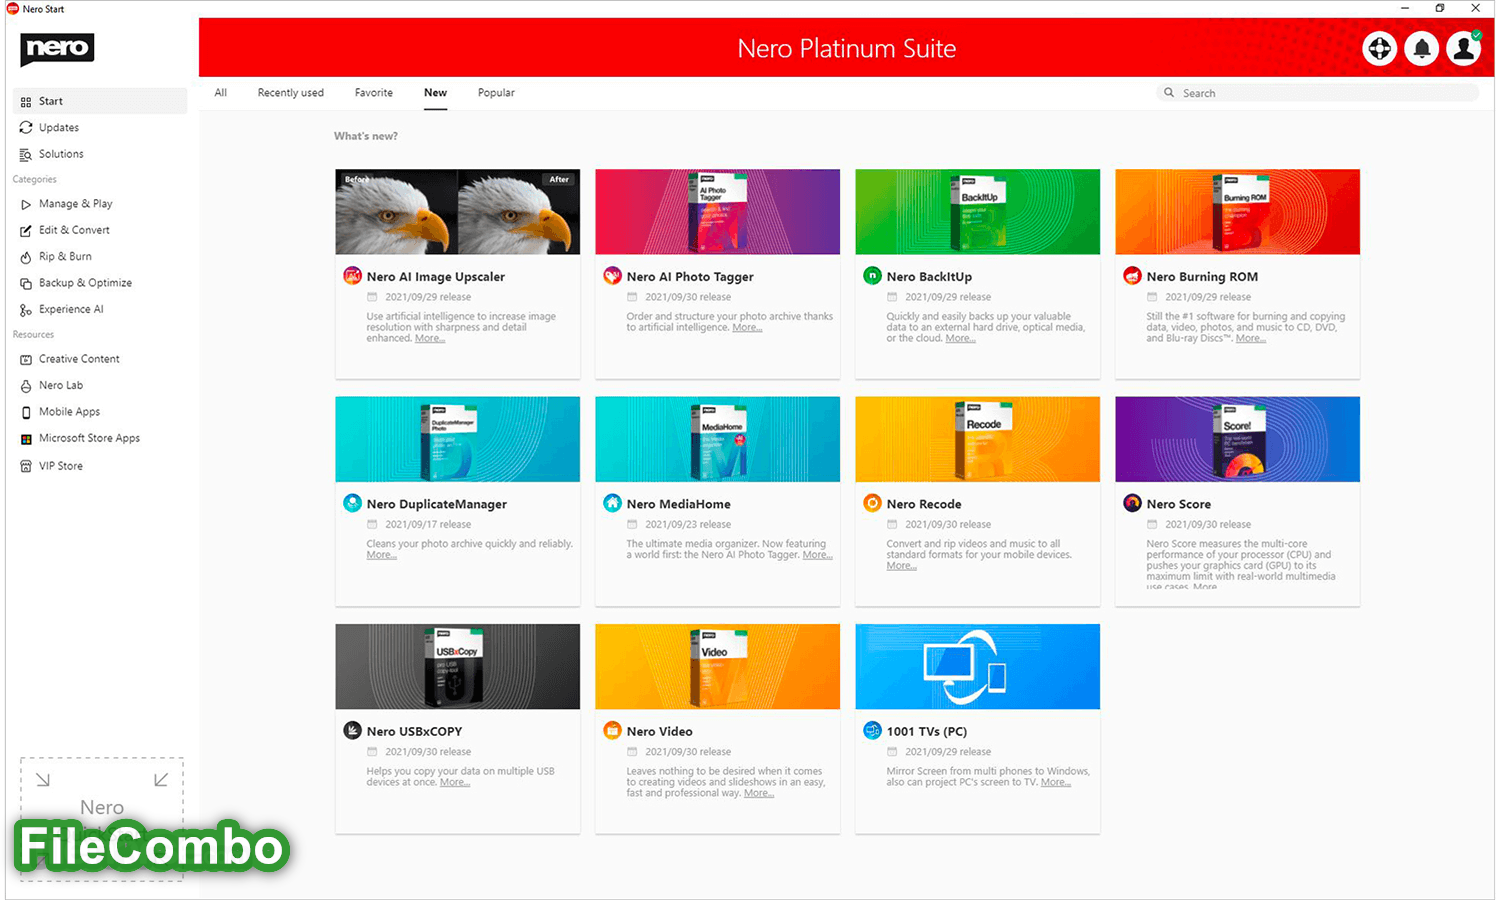Open More link for Nero MediaHome
This screenshot has width=1500, height=900.
point(817,555)
